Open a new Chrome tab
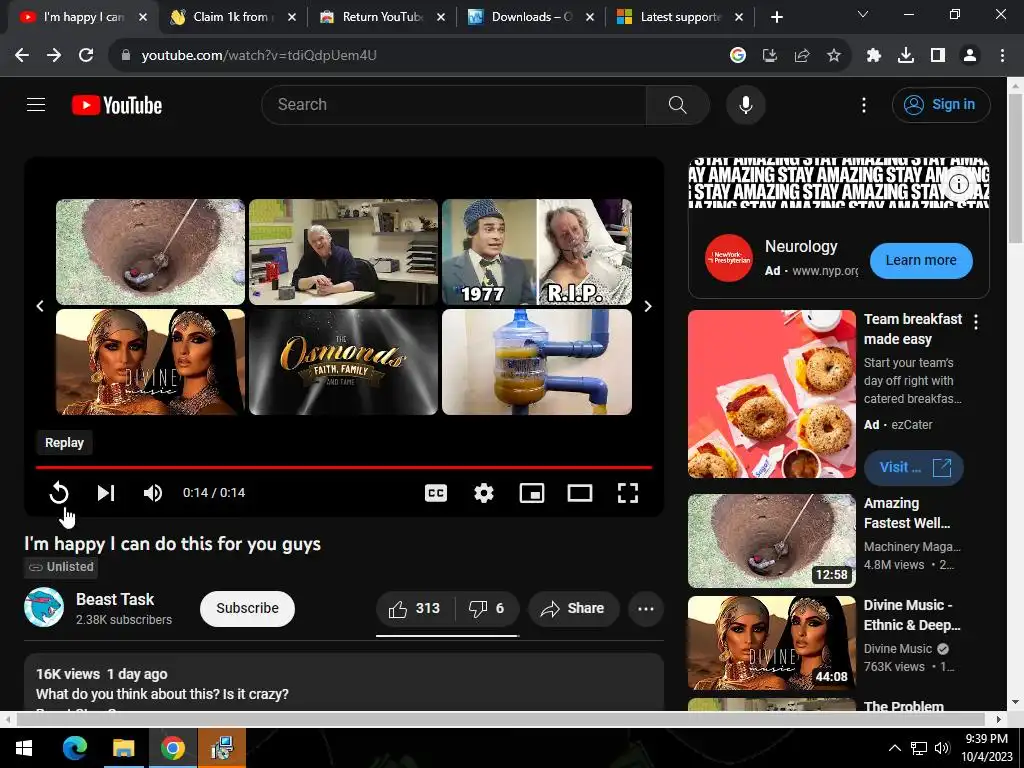This screenshot has width=1024, height=768. [x=776, y=17]
